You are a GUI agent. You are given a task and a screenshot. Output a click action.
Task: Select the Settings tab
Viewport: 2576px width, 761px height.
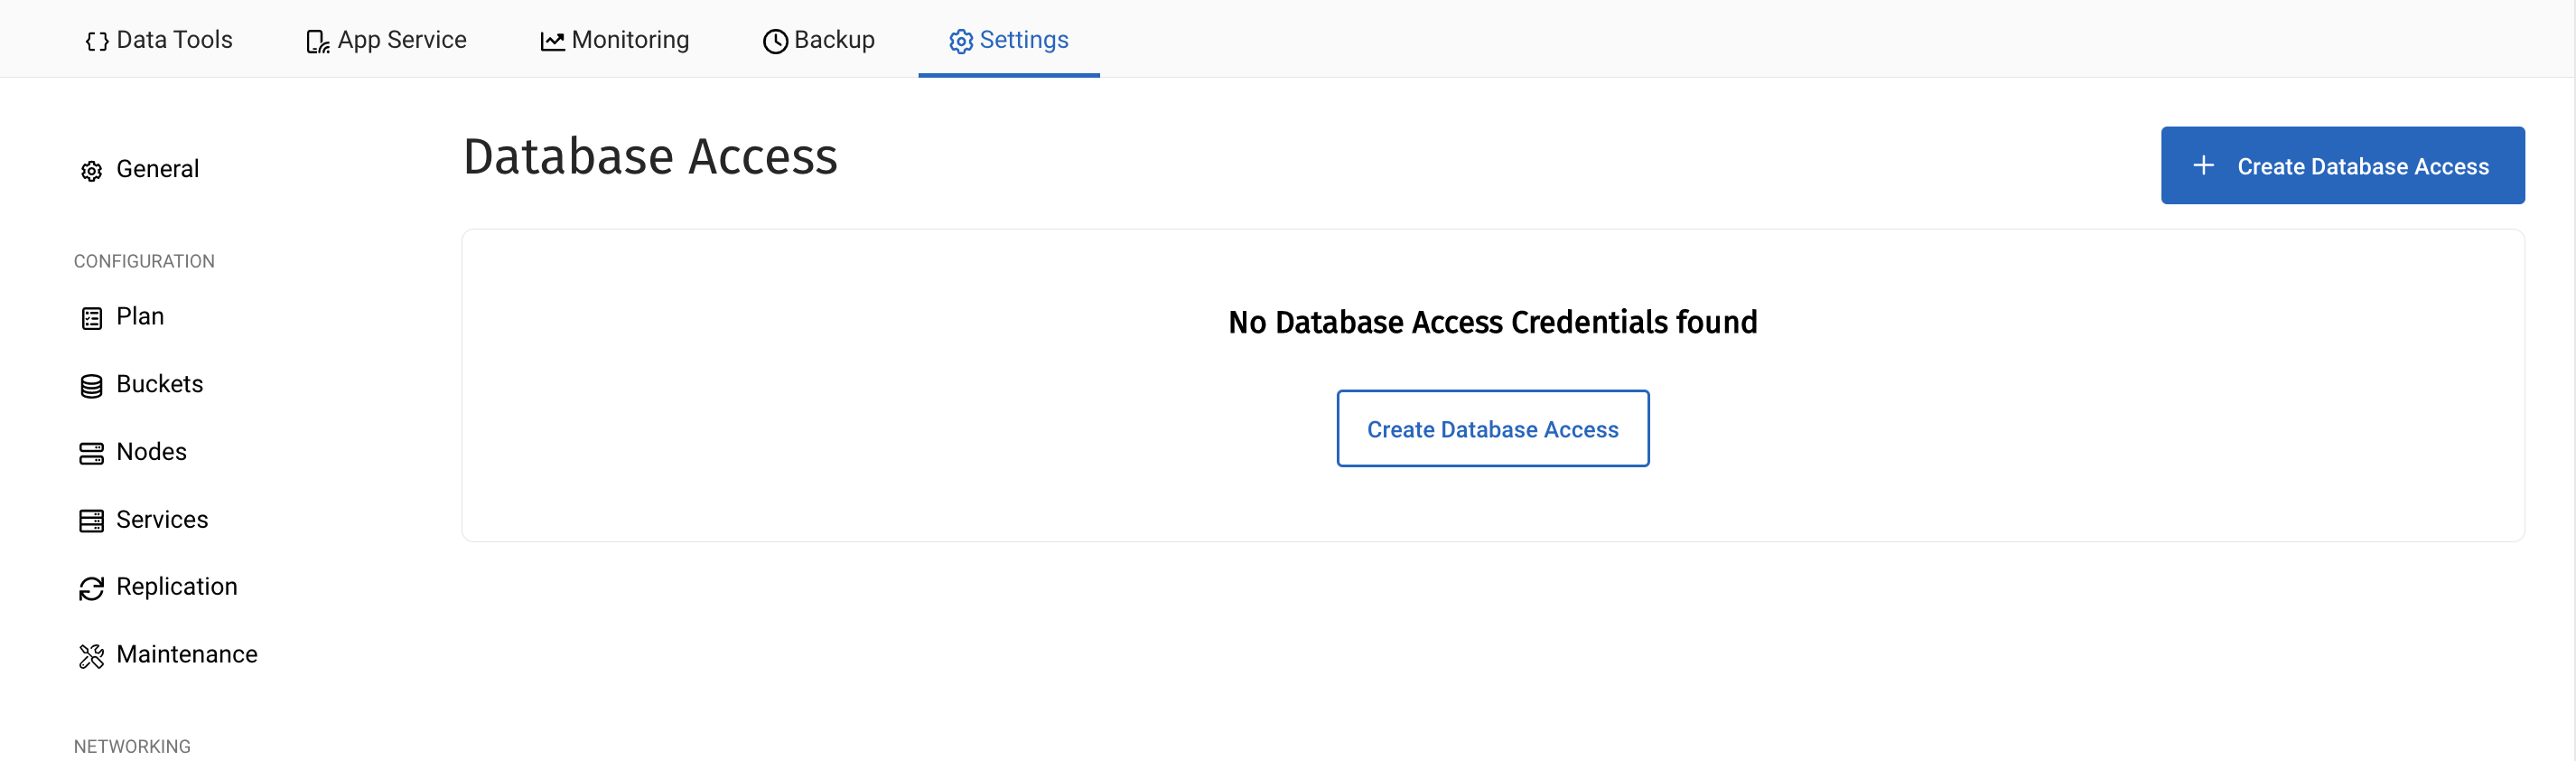[1008, 40]
